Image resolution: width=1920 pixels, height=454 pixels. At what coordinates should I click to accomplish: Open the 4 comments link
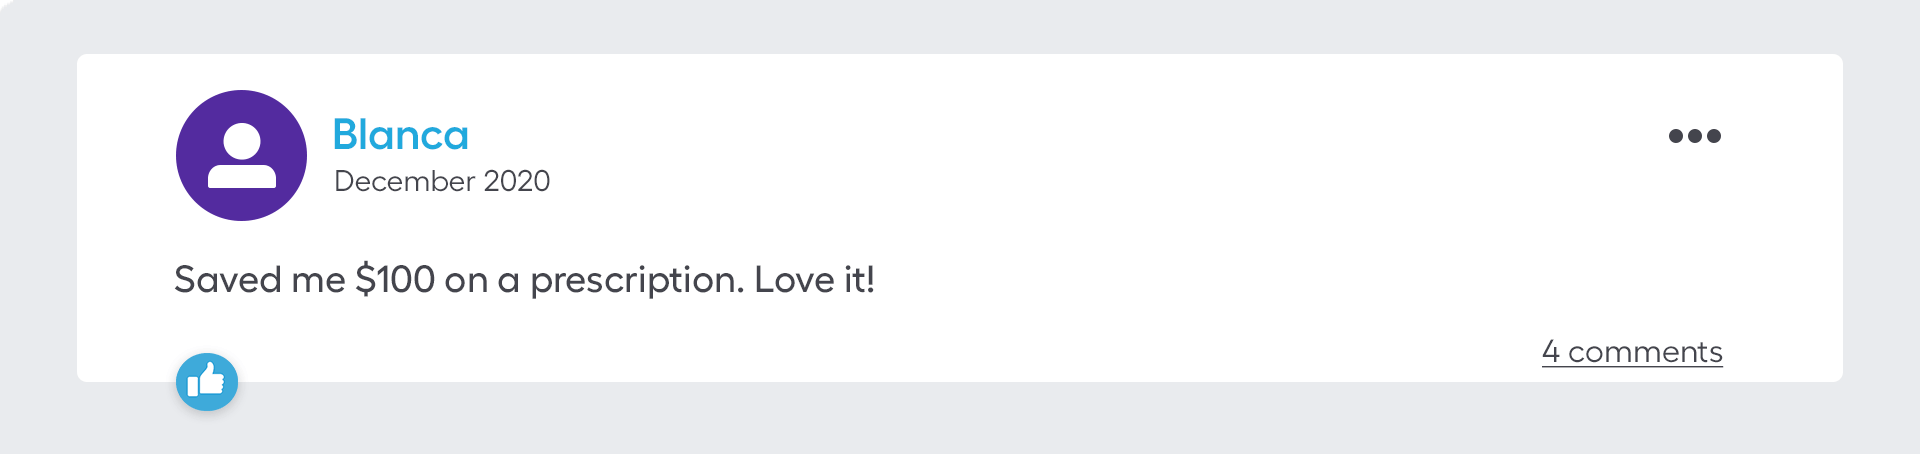tap(1632, 352)
